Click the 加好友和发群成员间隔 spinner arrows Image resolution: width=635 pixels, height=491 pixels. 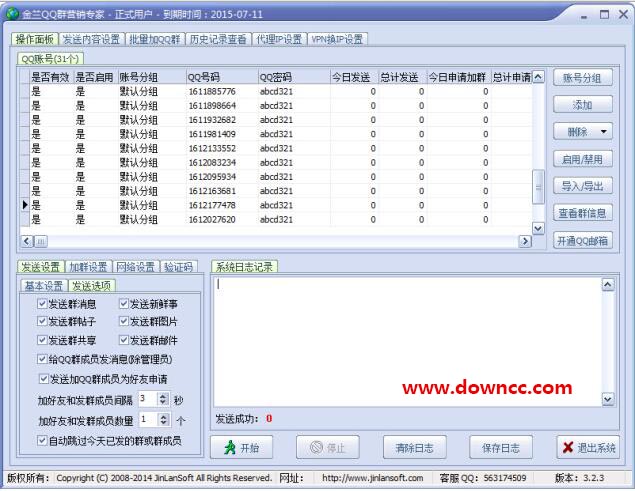tap(163, 399)
